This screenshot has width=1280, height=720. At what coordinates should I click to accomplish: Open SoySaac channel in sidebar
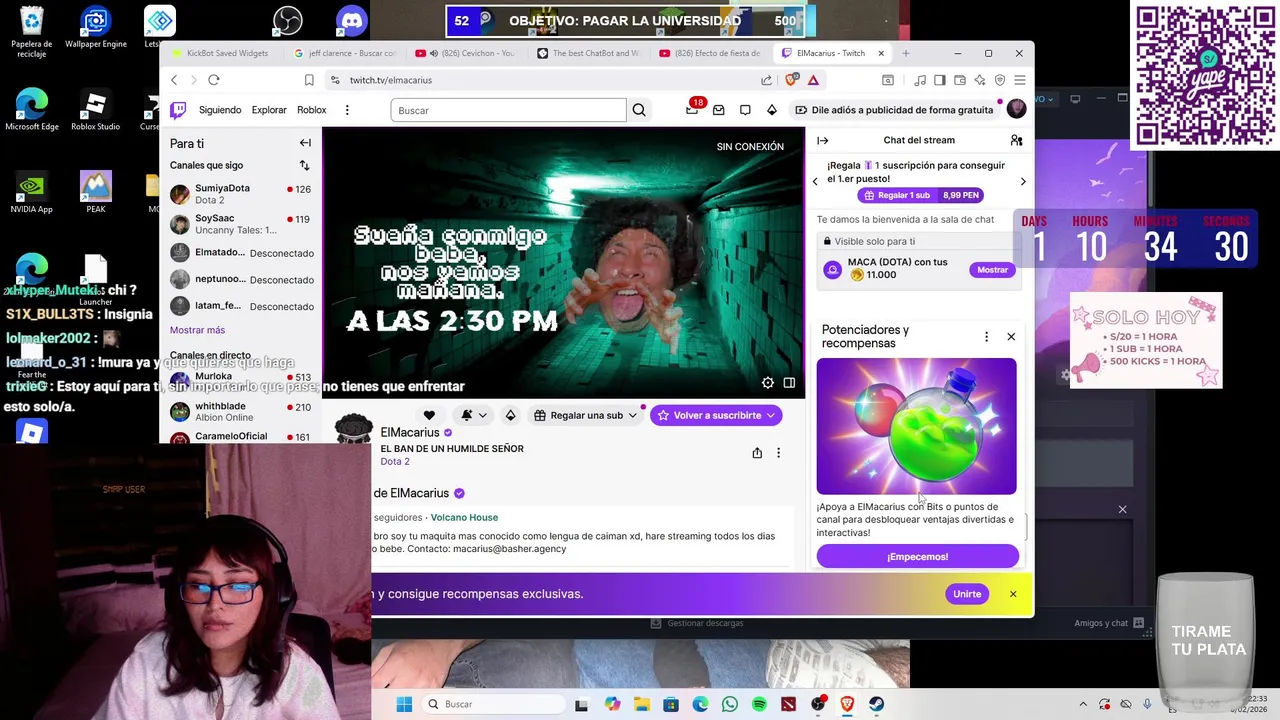click(240, 224)
